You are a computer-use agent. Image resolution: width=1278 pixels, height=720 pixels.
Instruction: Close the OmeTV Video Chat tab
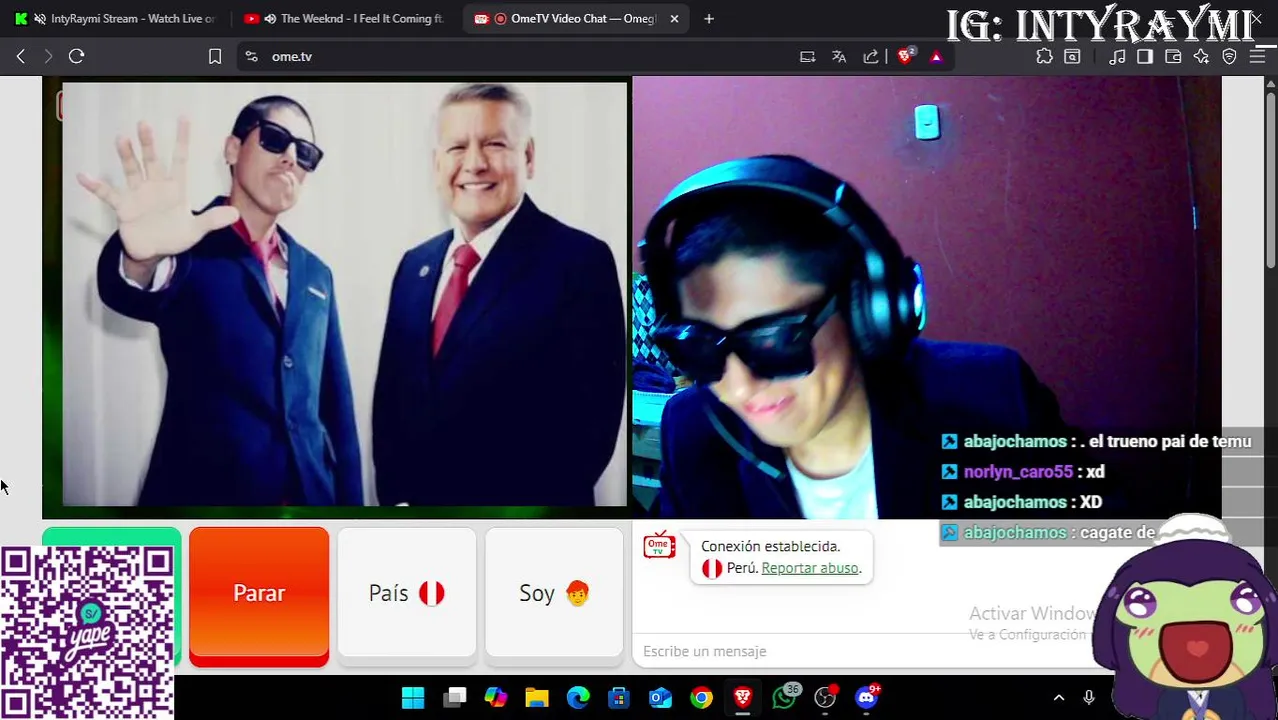pyautogui.click(x=674, y=19)
